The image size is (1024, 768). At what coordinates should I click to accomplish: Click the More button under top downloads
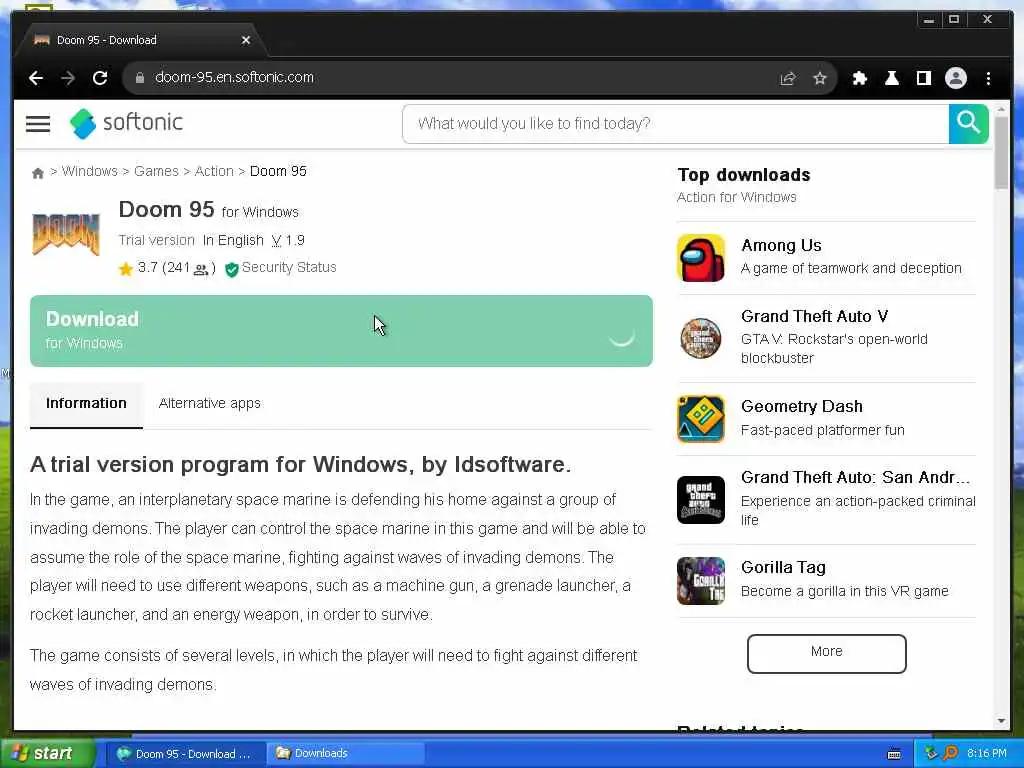point(826,653)
